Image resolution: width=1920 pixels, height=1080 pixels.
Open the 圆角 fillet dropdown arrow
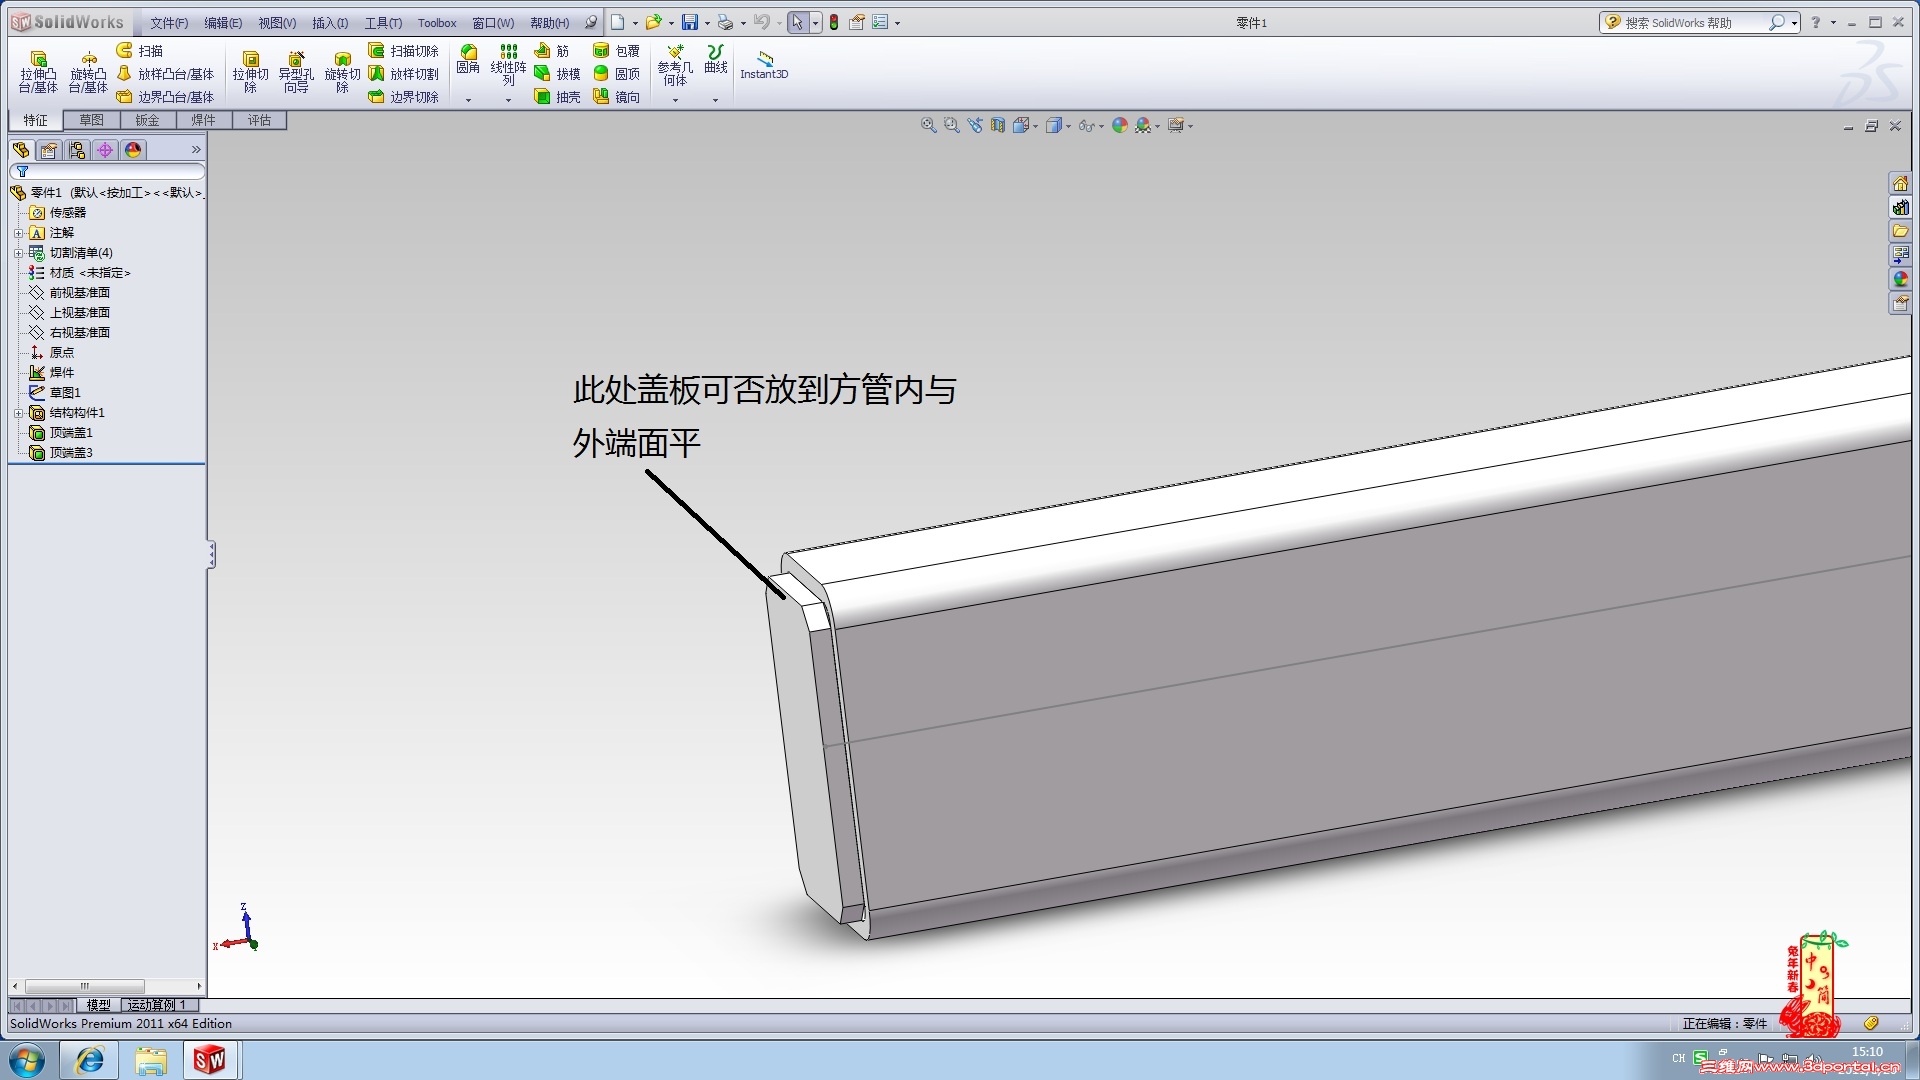click(x=468, y=100)
